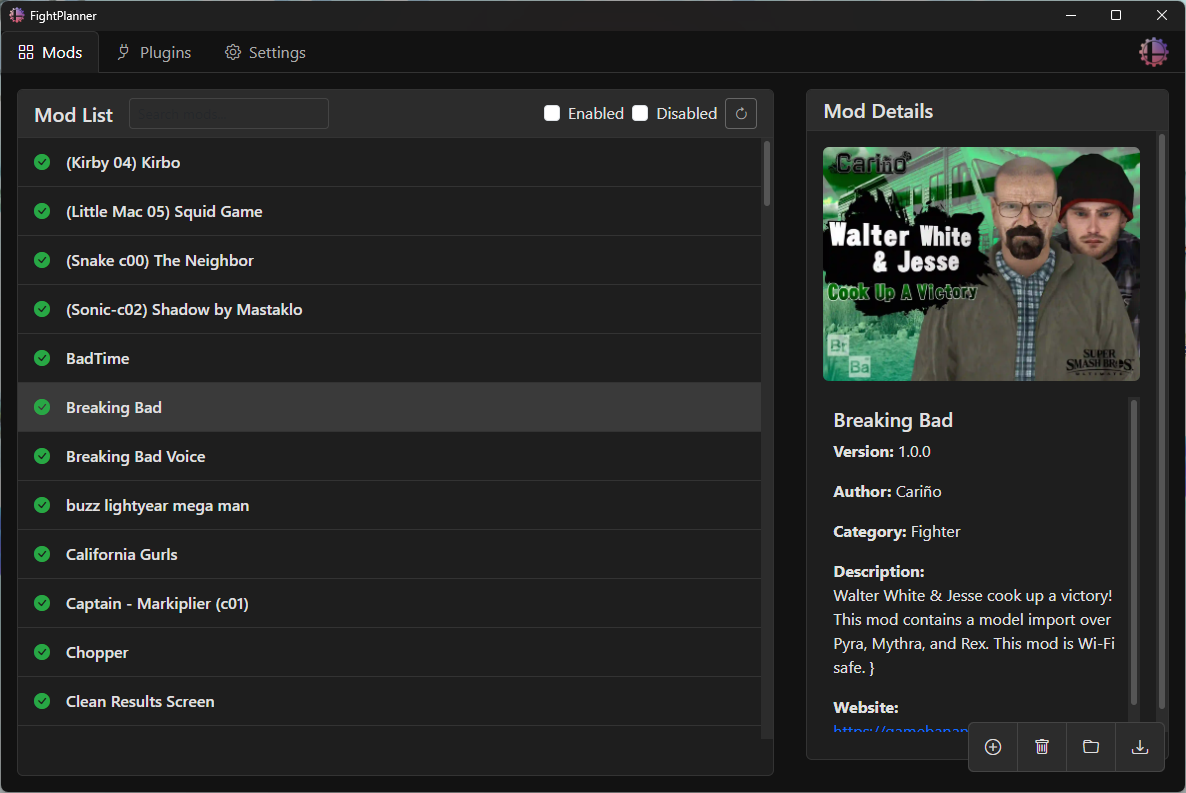Click the mod list vertical scrollbar
This screenshot has width=1186, height=793.
pos(767,173)
